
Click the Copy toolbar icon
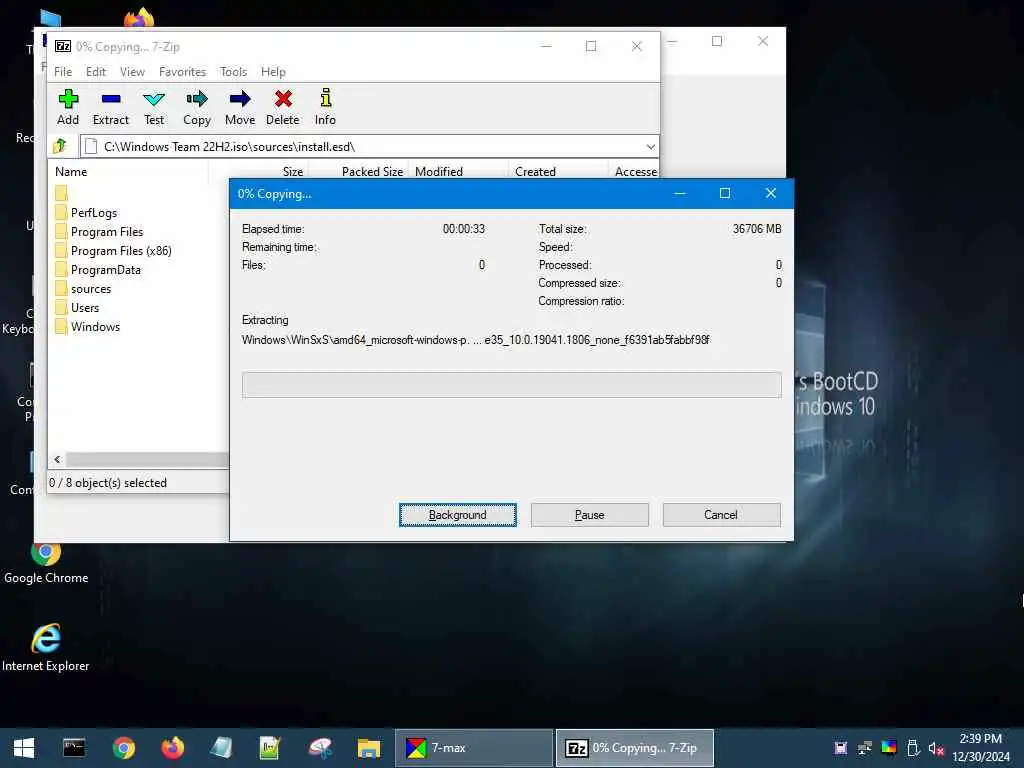(x=197, y=107)
